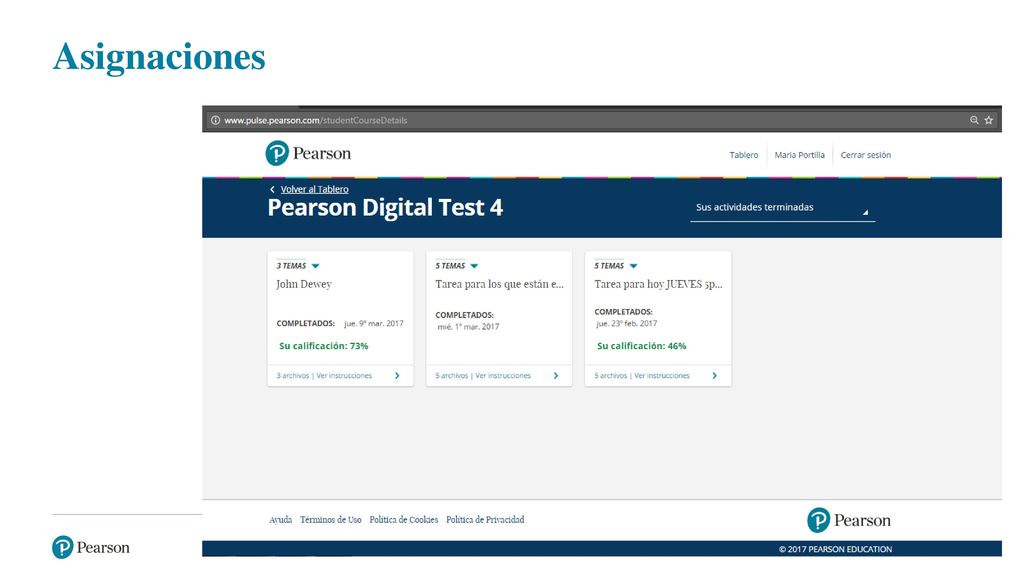Open arrow on Tarea para hoy JUEVES card
Image resolution: width=1024 pixels, height=576 pixels.
tap(714, 376)
